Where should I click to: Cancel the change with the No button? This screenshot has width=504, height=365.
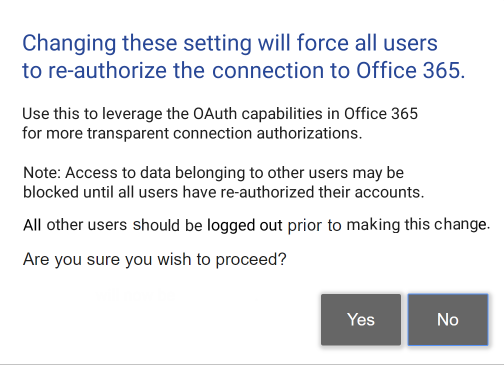[x=448, y=319]
